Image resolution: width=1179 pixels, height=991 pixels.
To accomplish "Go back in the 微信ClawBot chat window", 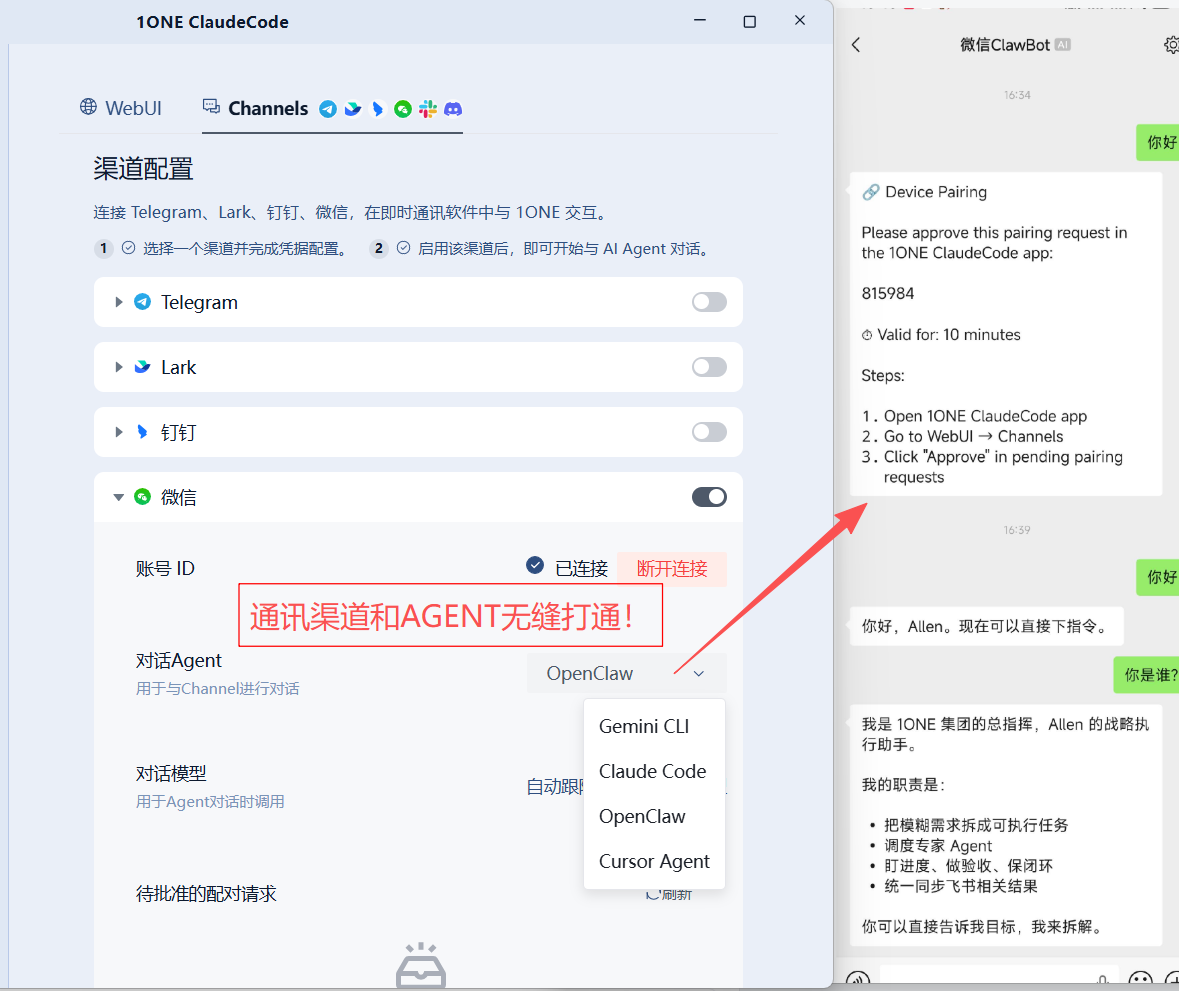I will pos(856,45).
